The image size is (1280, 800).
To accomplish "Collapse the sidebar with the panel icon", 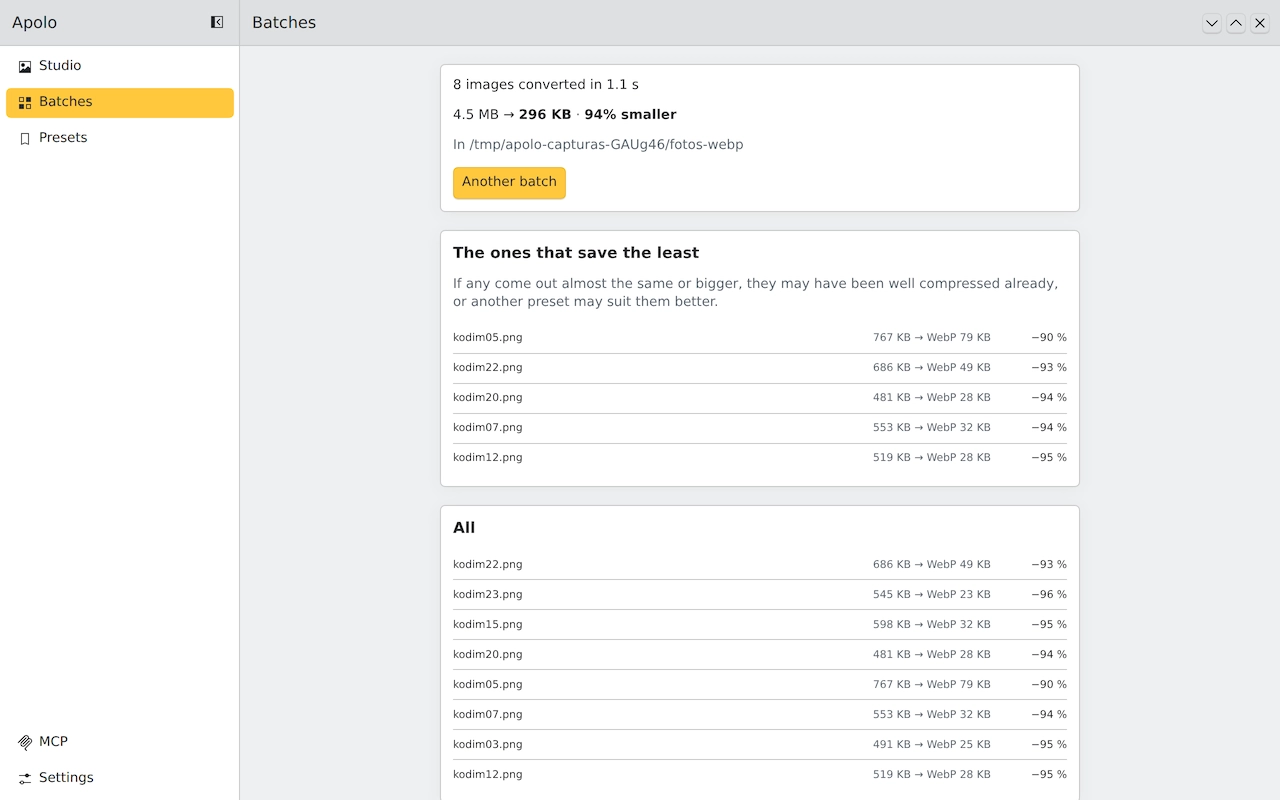I will point(217,22).
